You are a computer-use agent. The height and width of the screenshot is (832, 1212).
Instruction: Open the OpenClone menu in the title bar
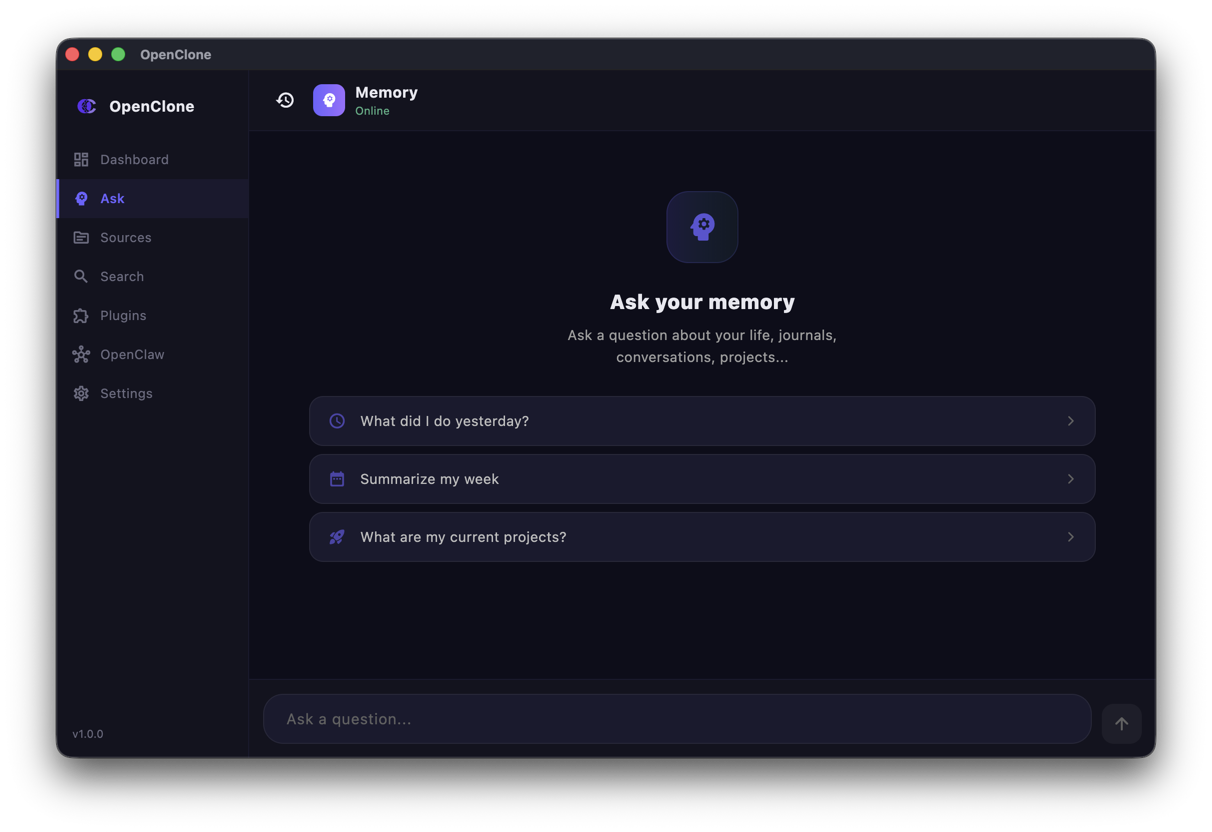176,54
